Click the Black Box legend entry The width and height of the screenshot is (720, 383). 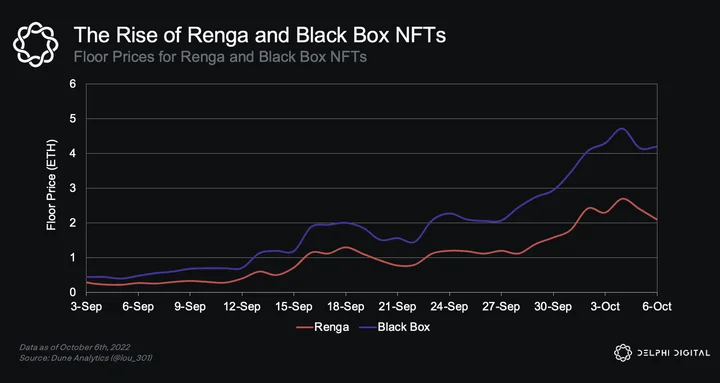[394, 327]
